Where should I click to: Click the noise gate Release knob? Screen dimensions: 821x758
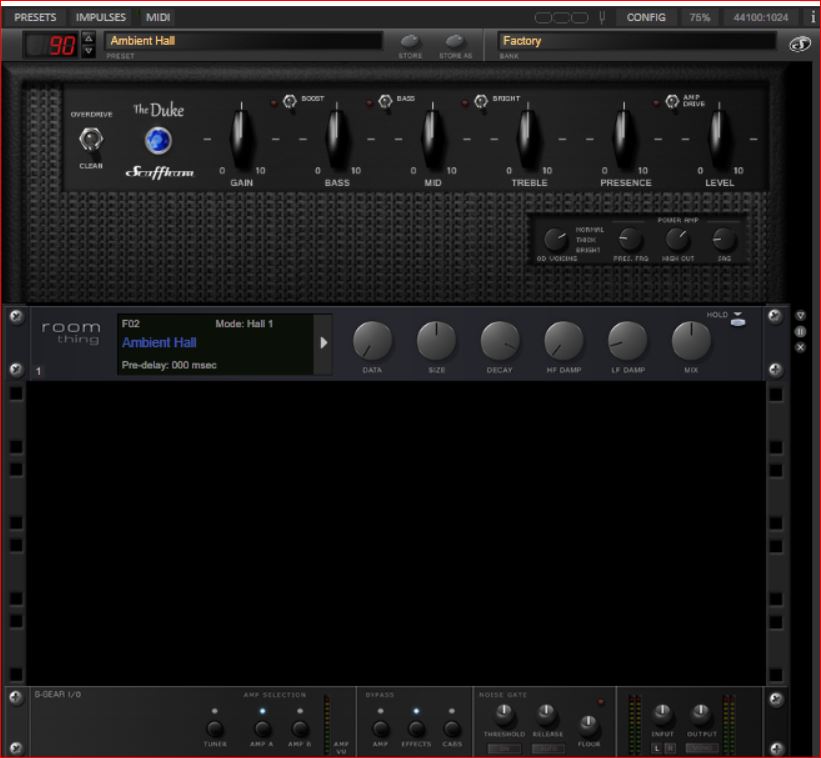tap(546, 714)
